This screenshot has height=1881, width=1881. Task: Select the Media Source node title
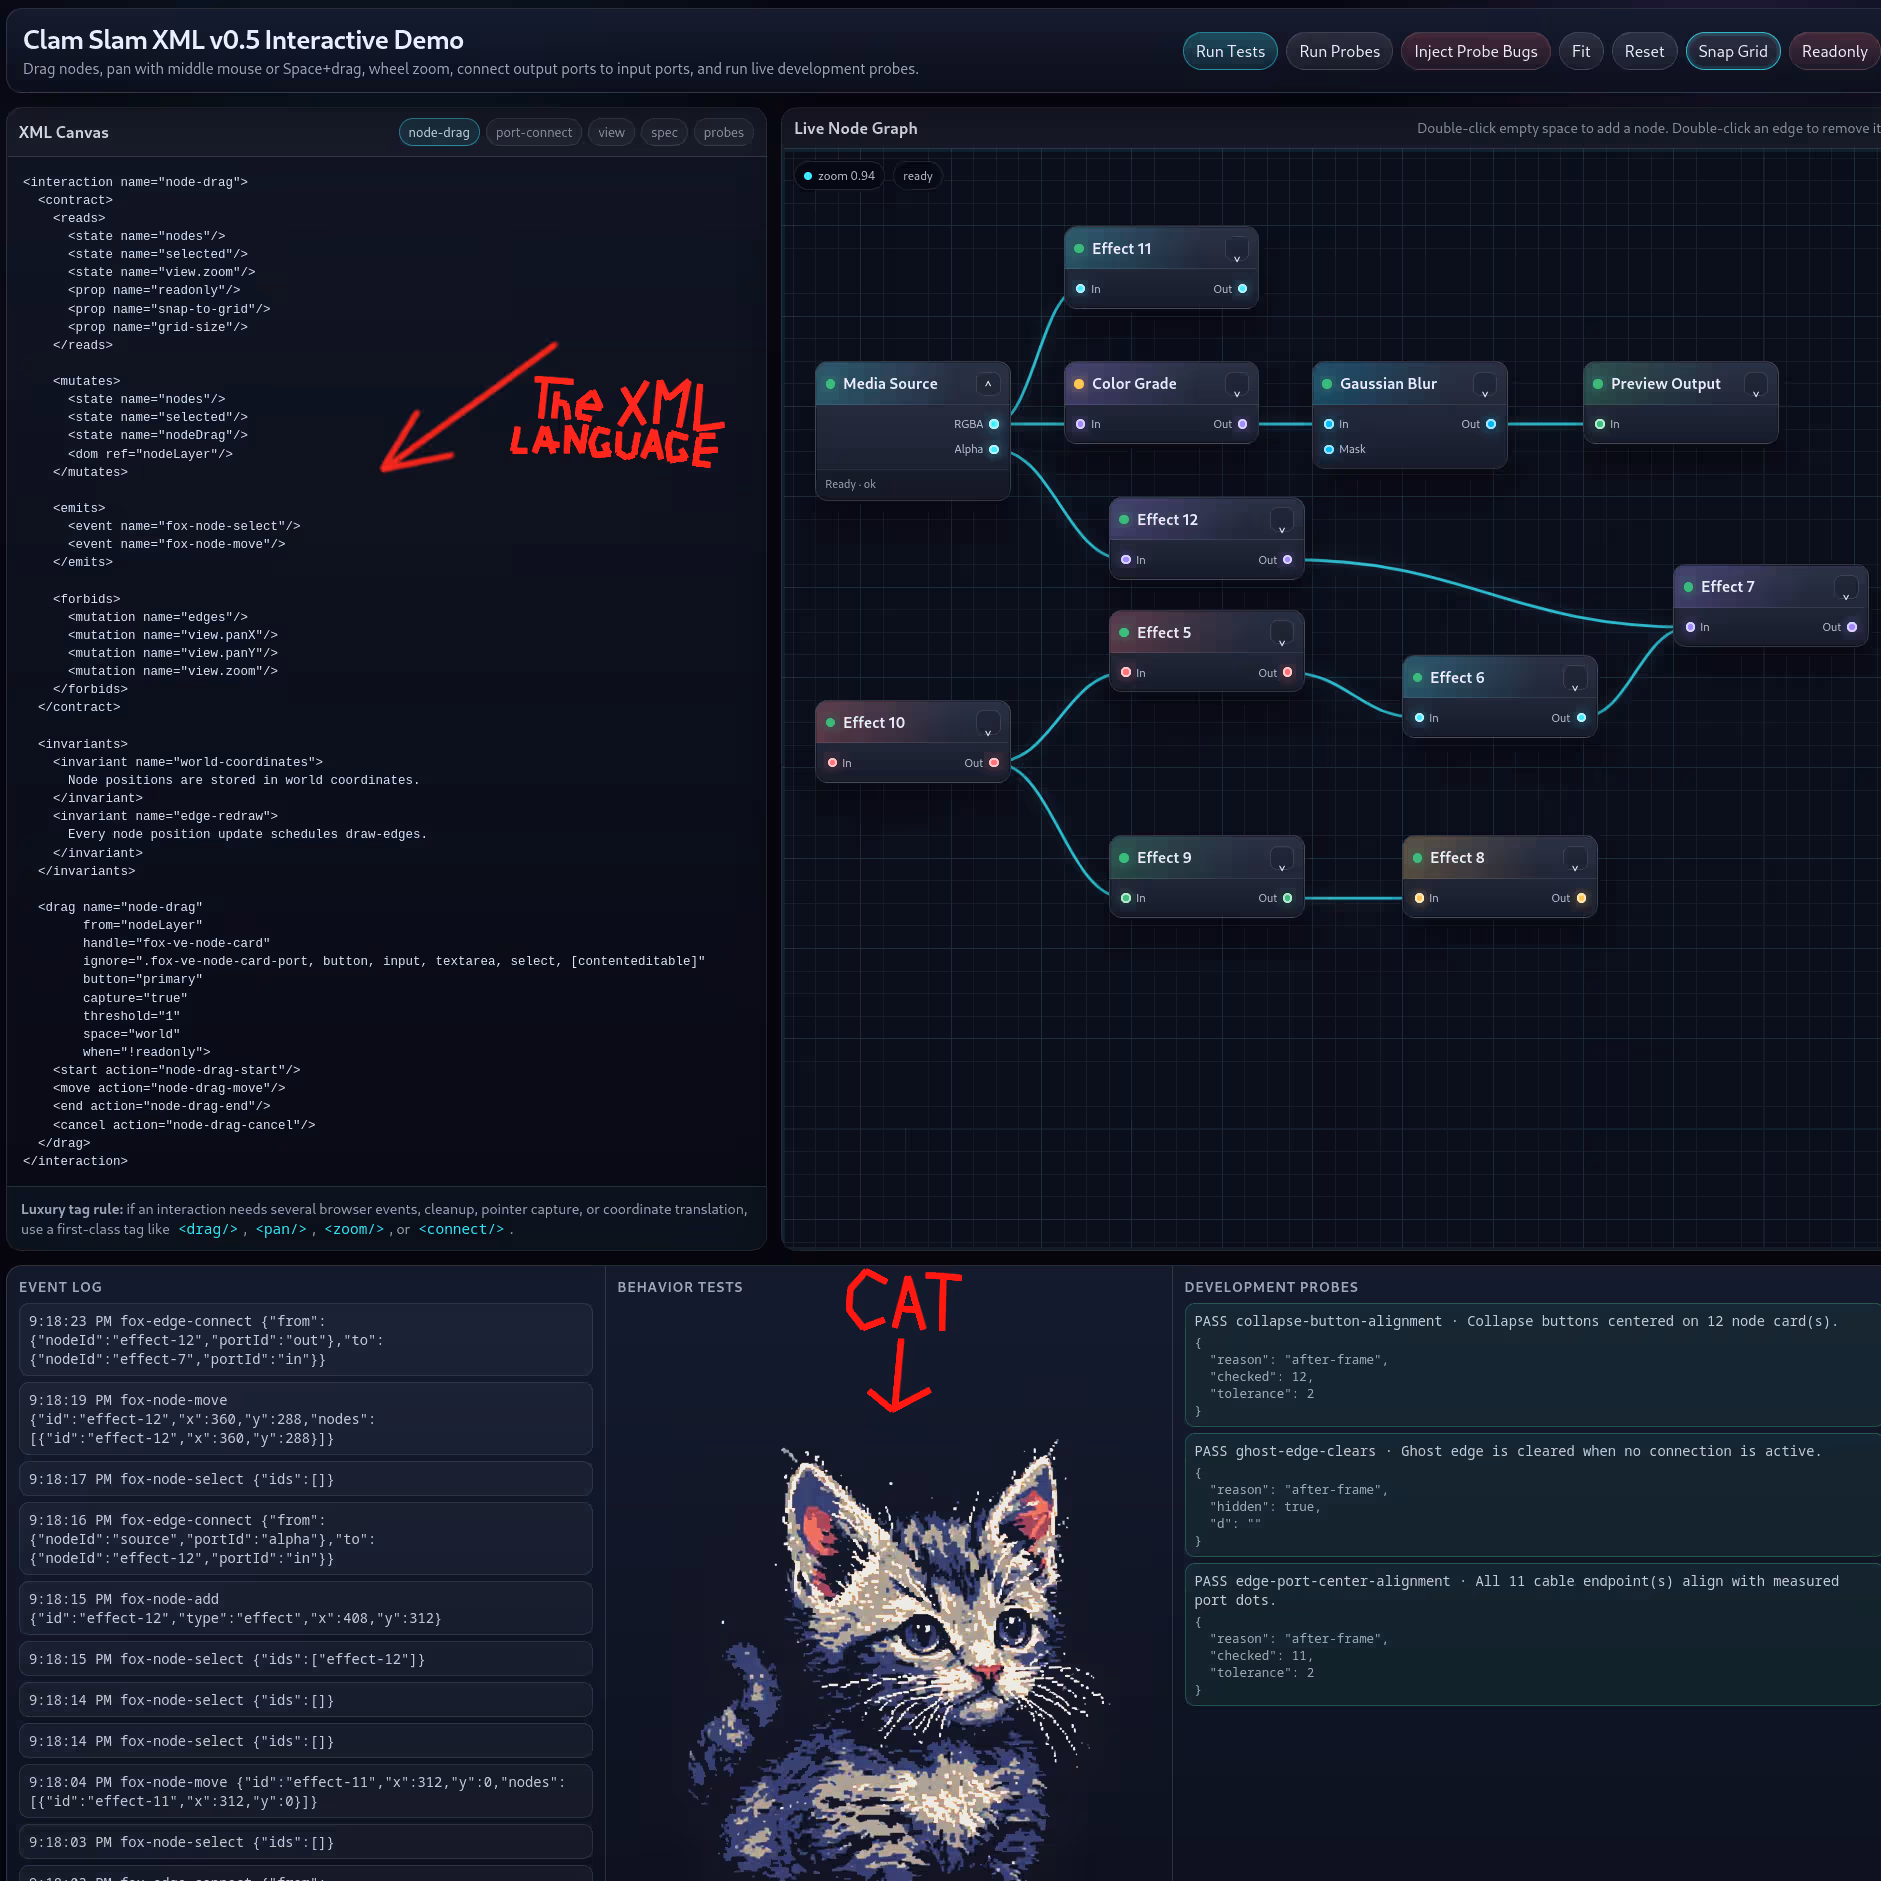tap(890, 384)
